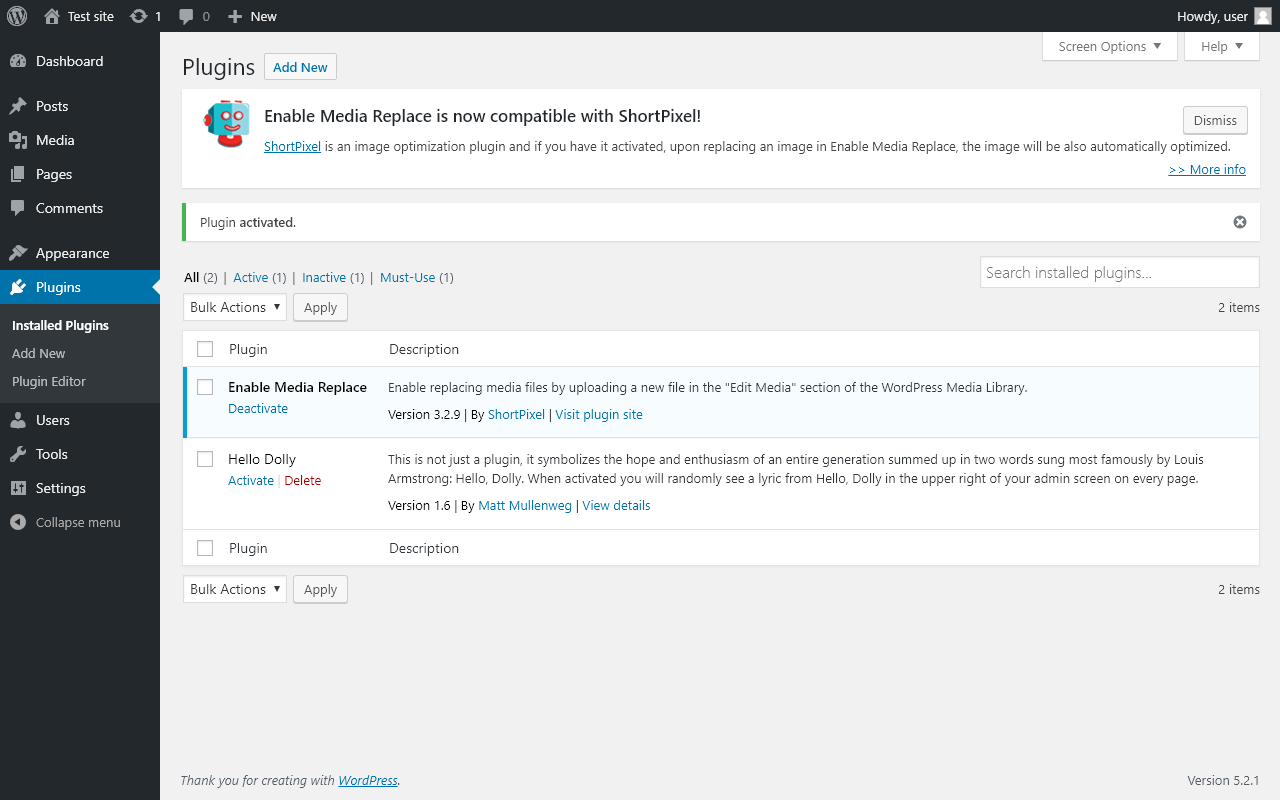Deactivate the Enable Media Replace plugin

(258, 408)
